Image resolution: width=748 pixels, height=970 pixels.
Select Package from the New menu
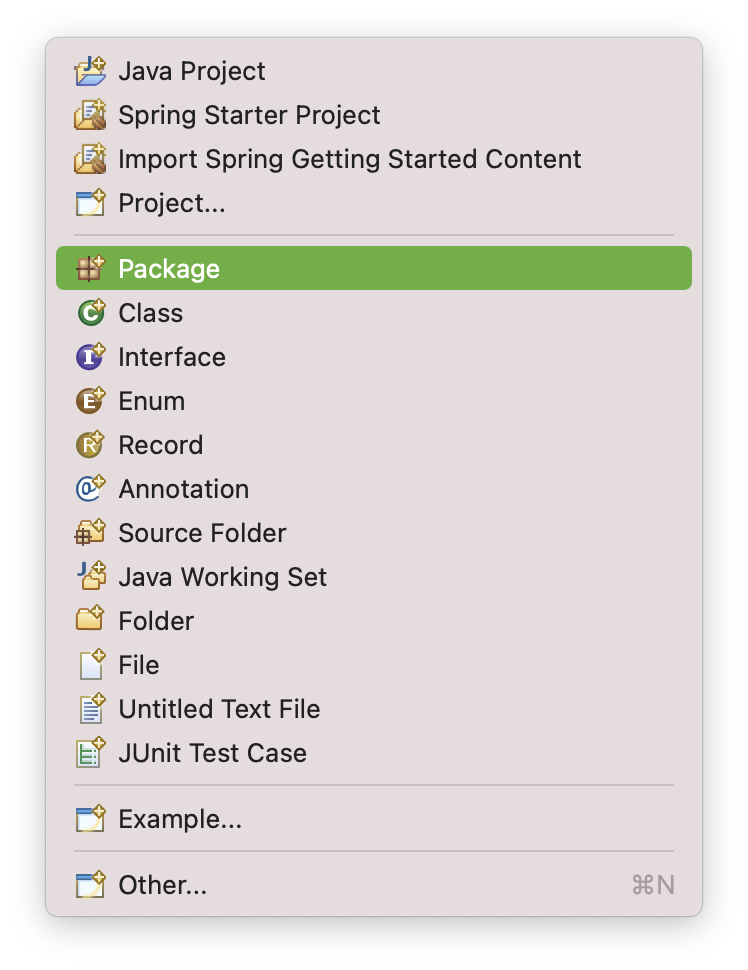pyautogui.click(x=169, y=269)
